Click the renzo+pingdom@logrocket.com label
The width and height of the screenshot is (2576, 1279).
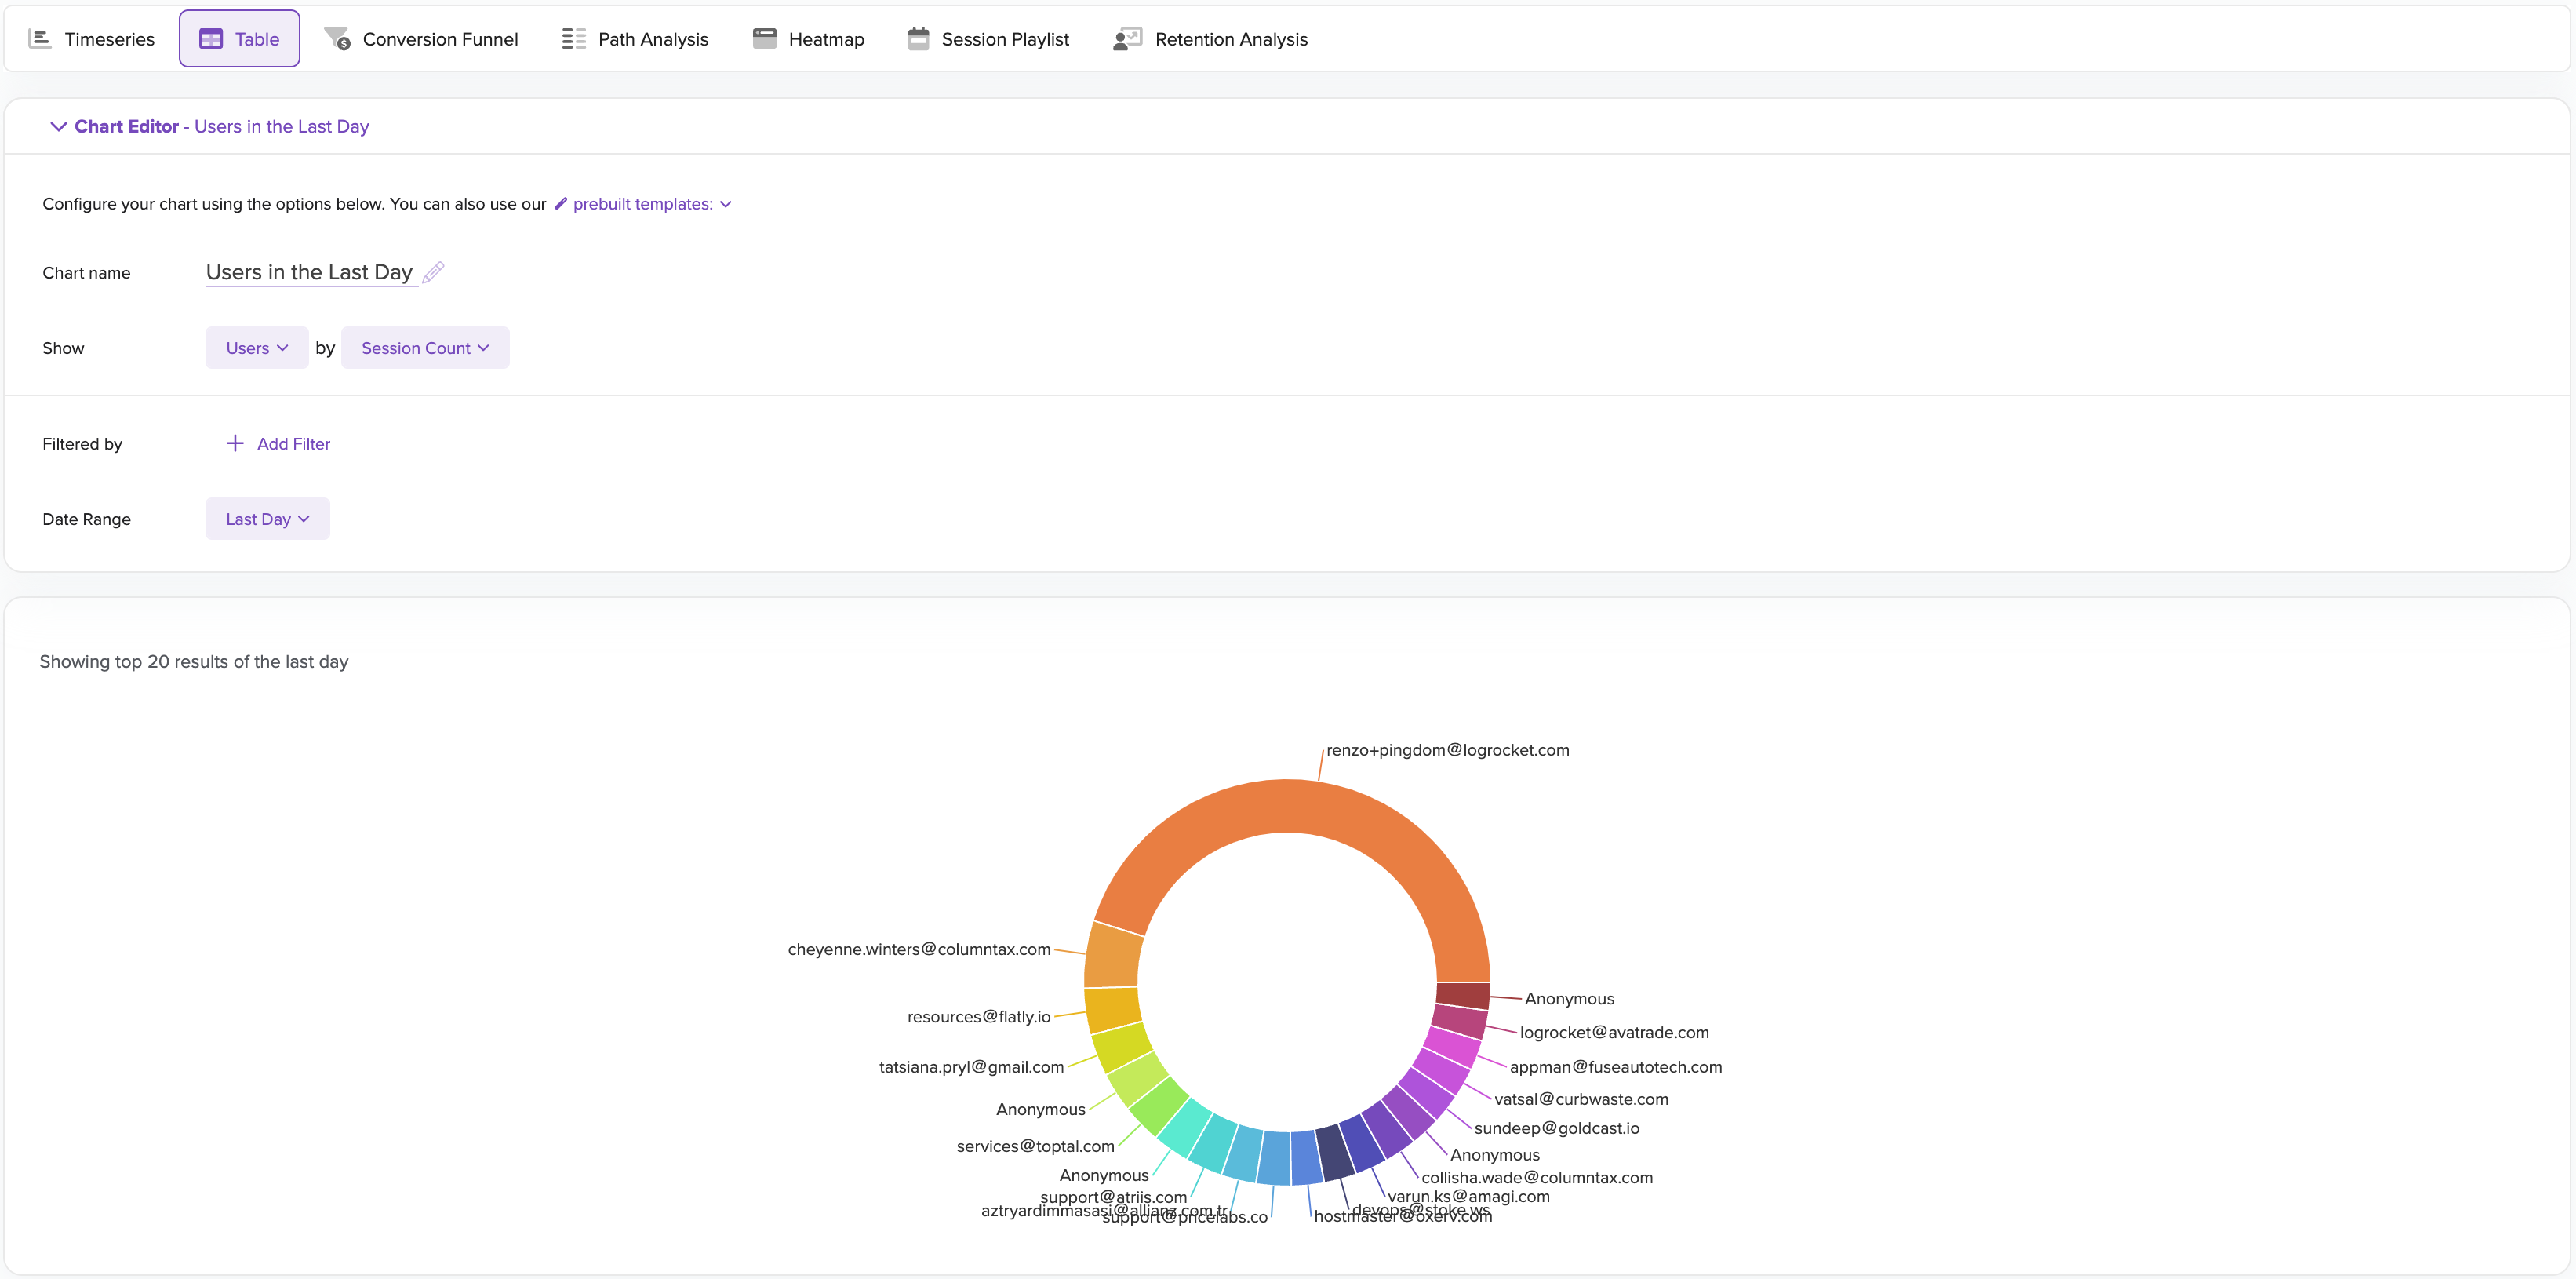pyautogui.click(x=1447, y=750)
